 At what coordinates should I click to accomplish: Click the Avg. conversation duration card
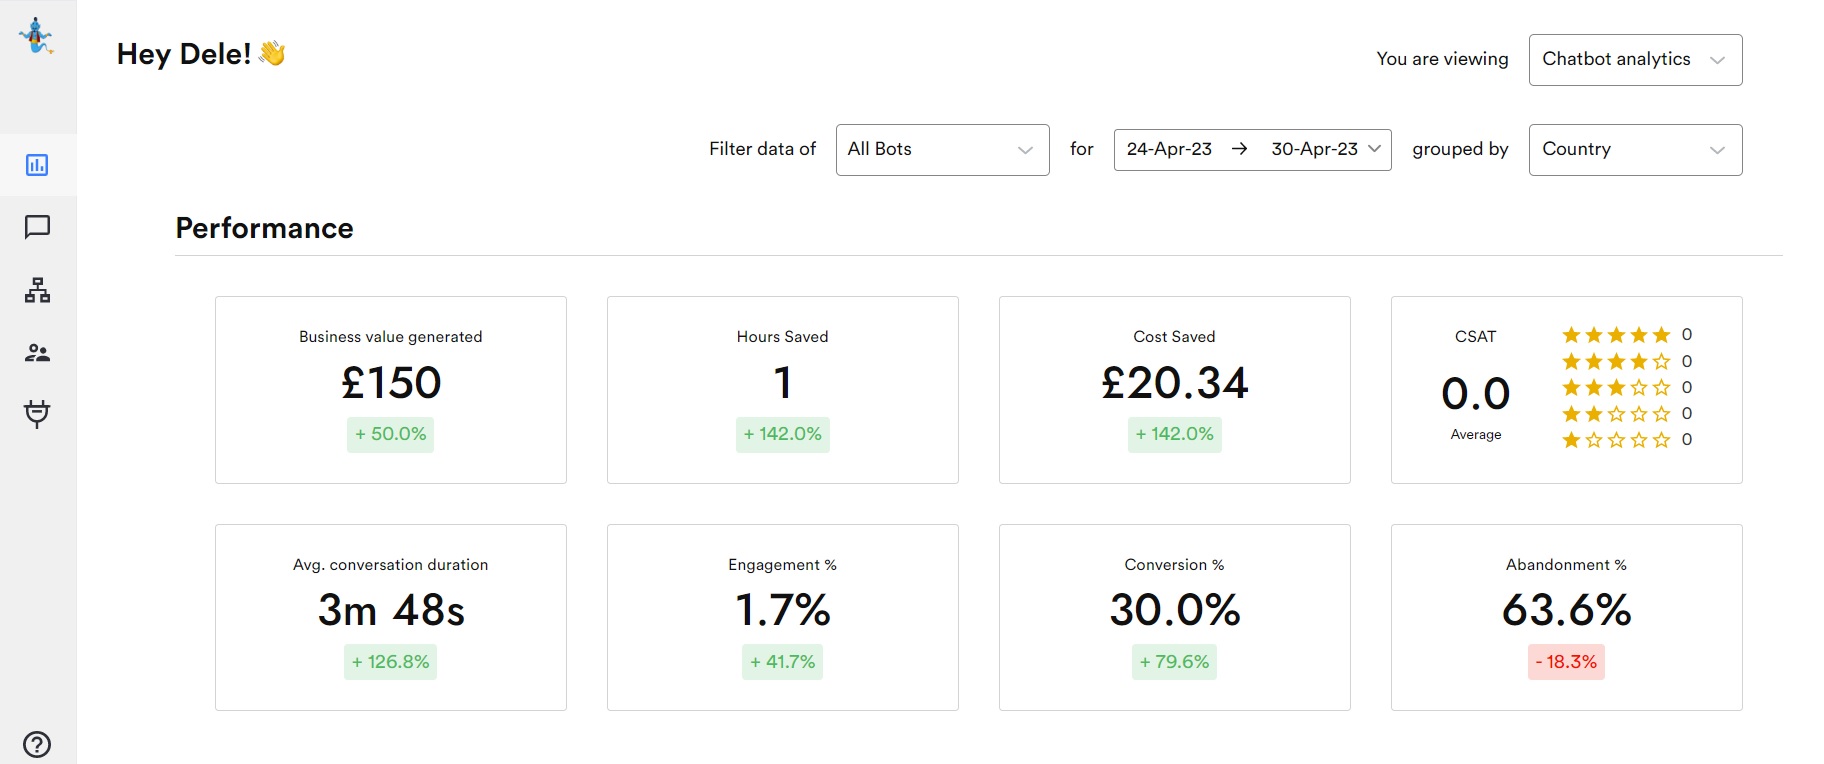[391, 617]
